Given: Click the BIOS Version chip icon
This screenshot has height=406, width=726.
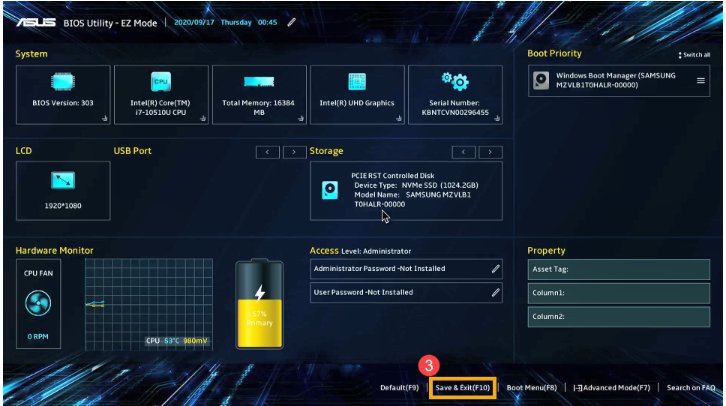Looking at the screenshot, I should [x=62, y=82].
